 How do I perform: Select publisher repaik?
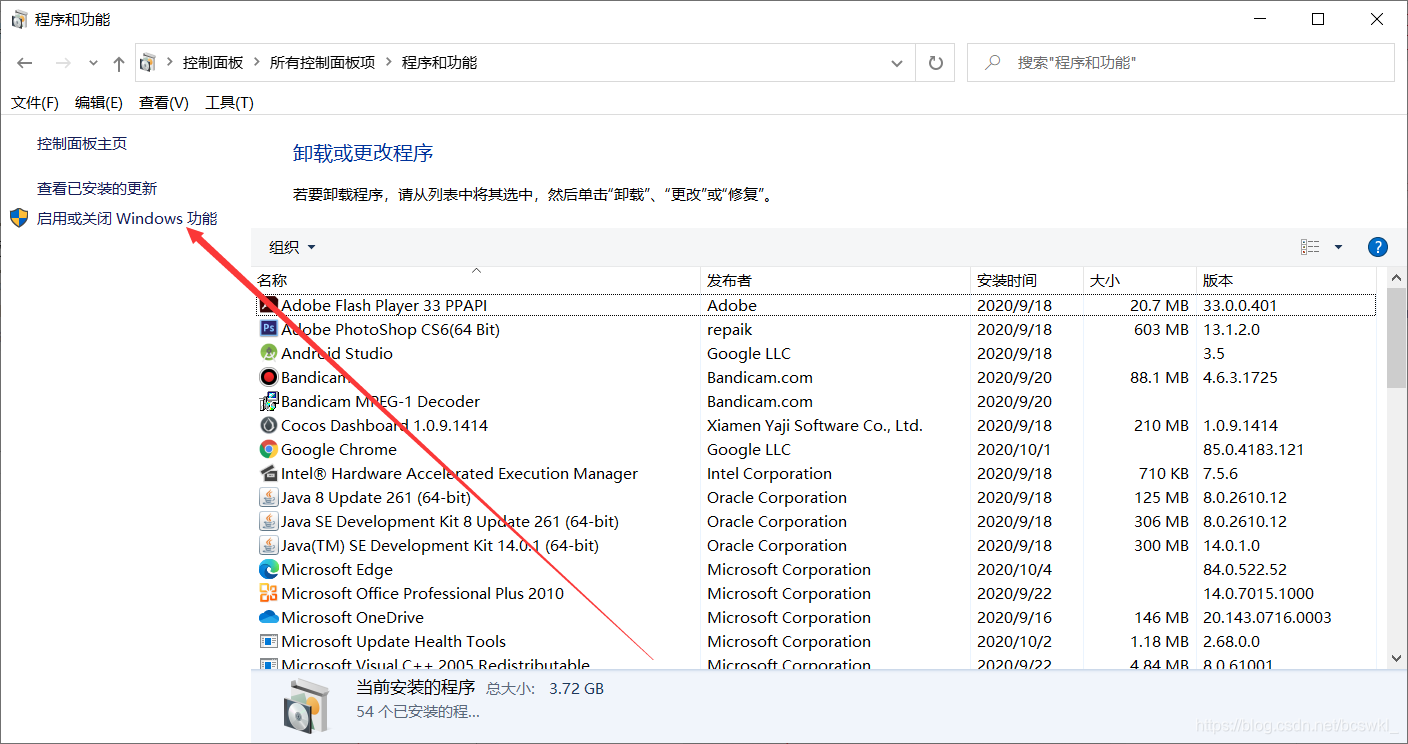click(730, 329)
